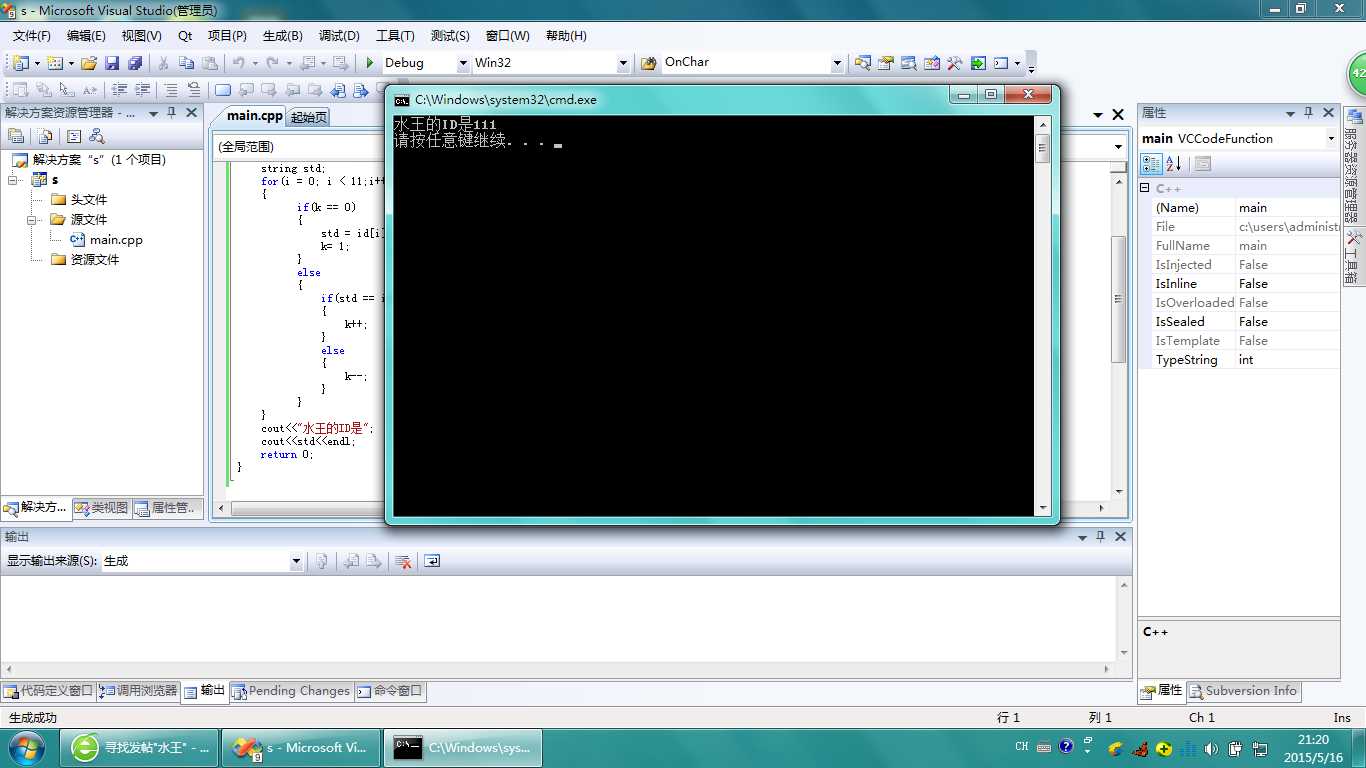Collapse project s node in Solution Explorer
Screen dimensions: 1366x768
(13, 180)
